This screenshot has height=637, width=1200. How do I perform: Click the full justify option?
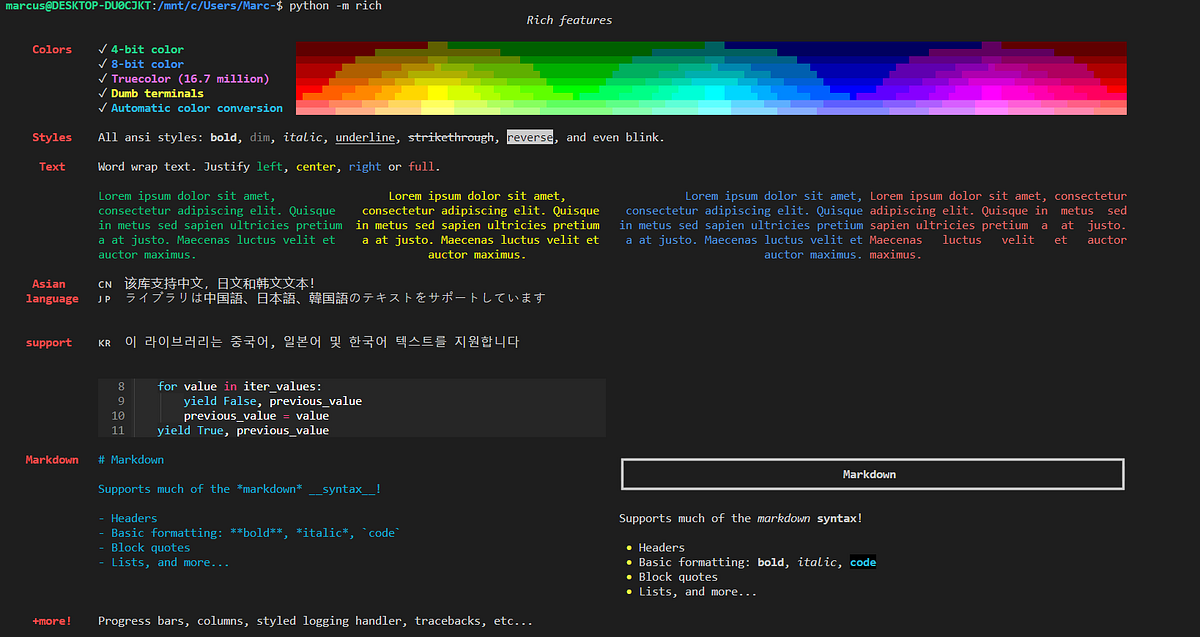[x=421, y=166]
